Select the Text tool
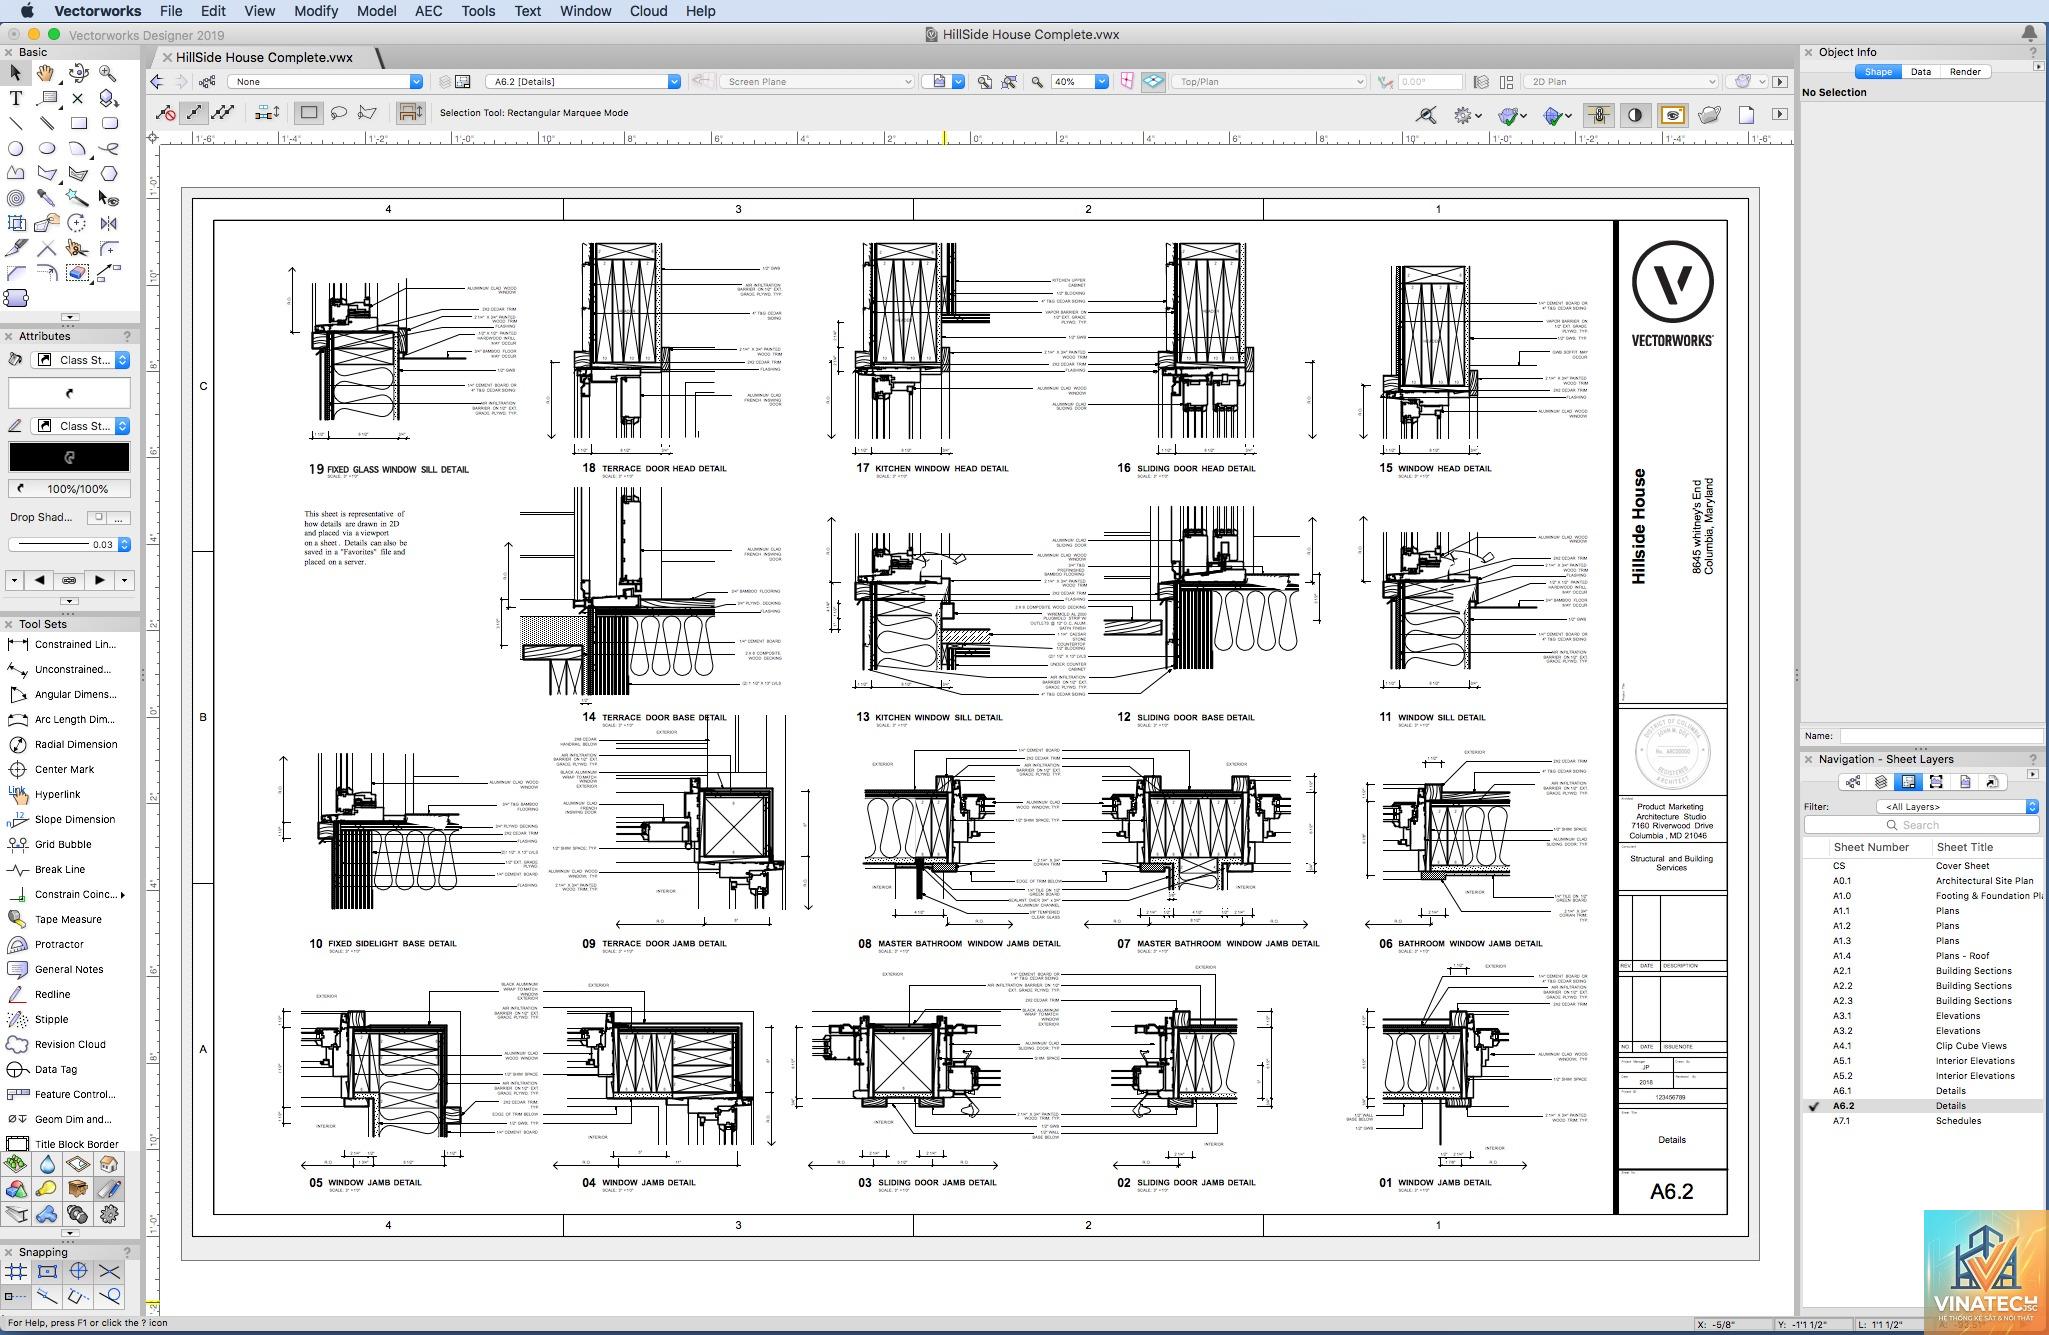2049x1335 pixels. [x=16, y=98]
